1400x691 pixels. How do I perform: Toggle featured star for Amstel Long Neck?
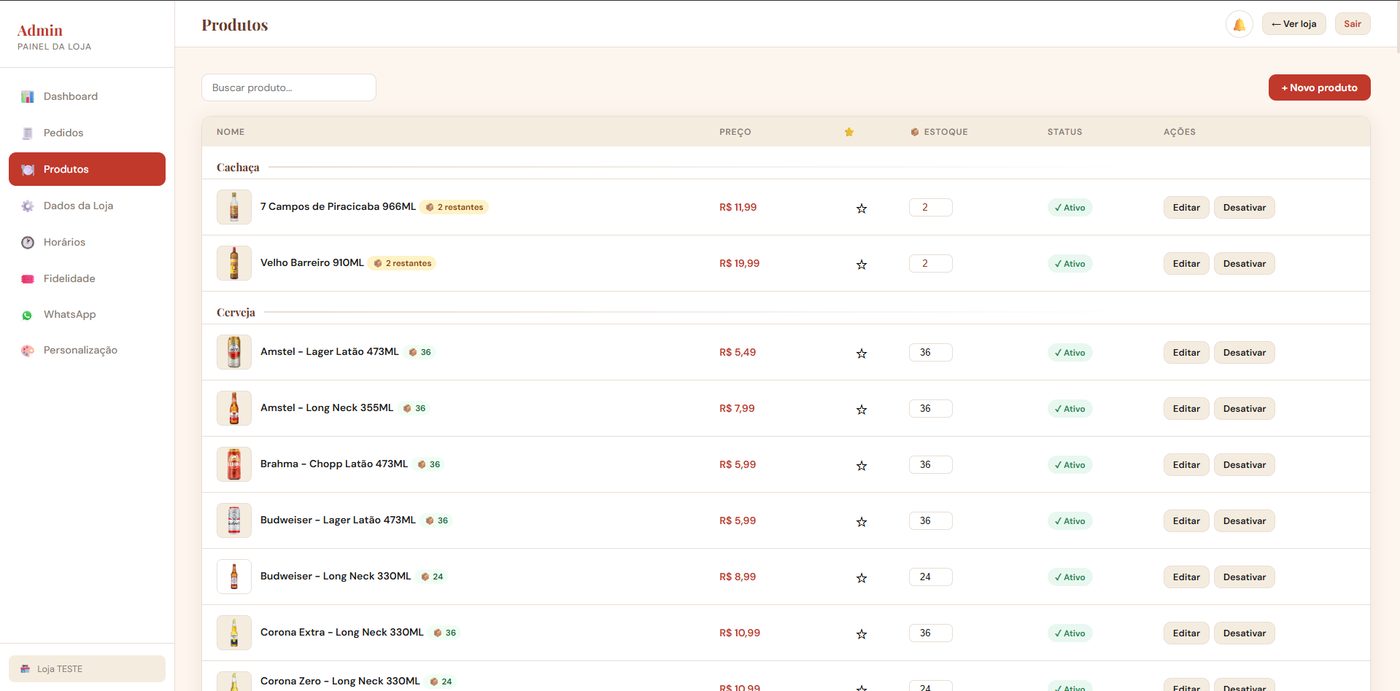(x=861, y=409)
